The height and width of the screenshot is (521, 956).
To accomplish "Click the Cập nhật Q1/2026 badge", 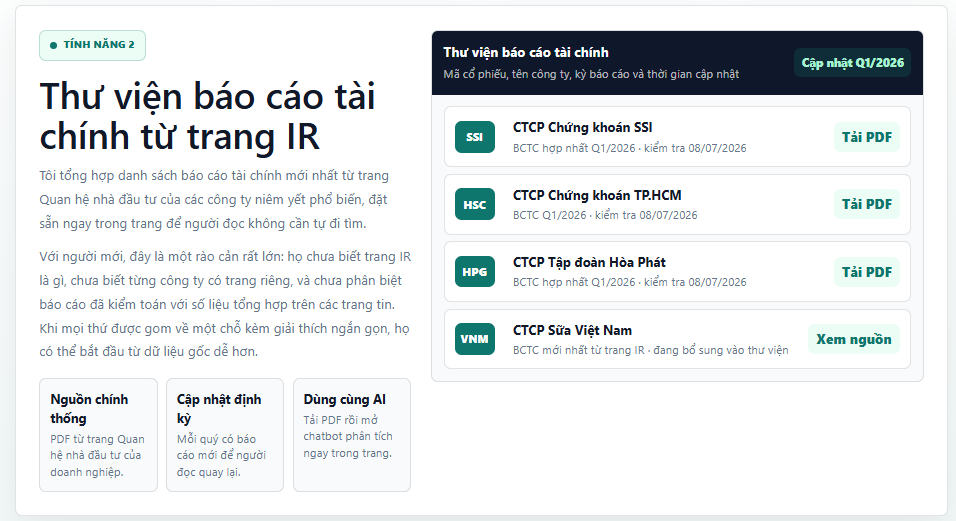I will click(852, 63).
